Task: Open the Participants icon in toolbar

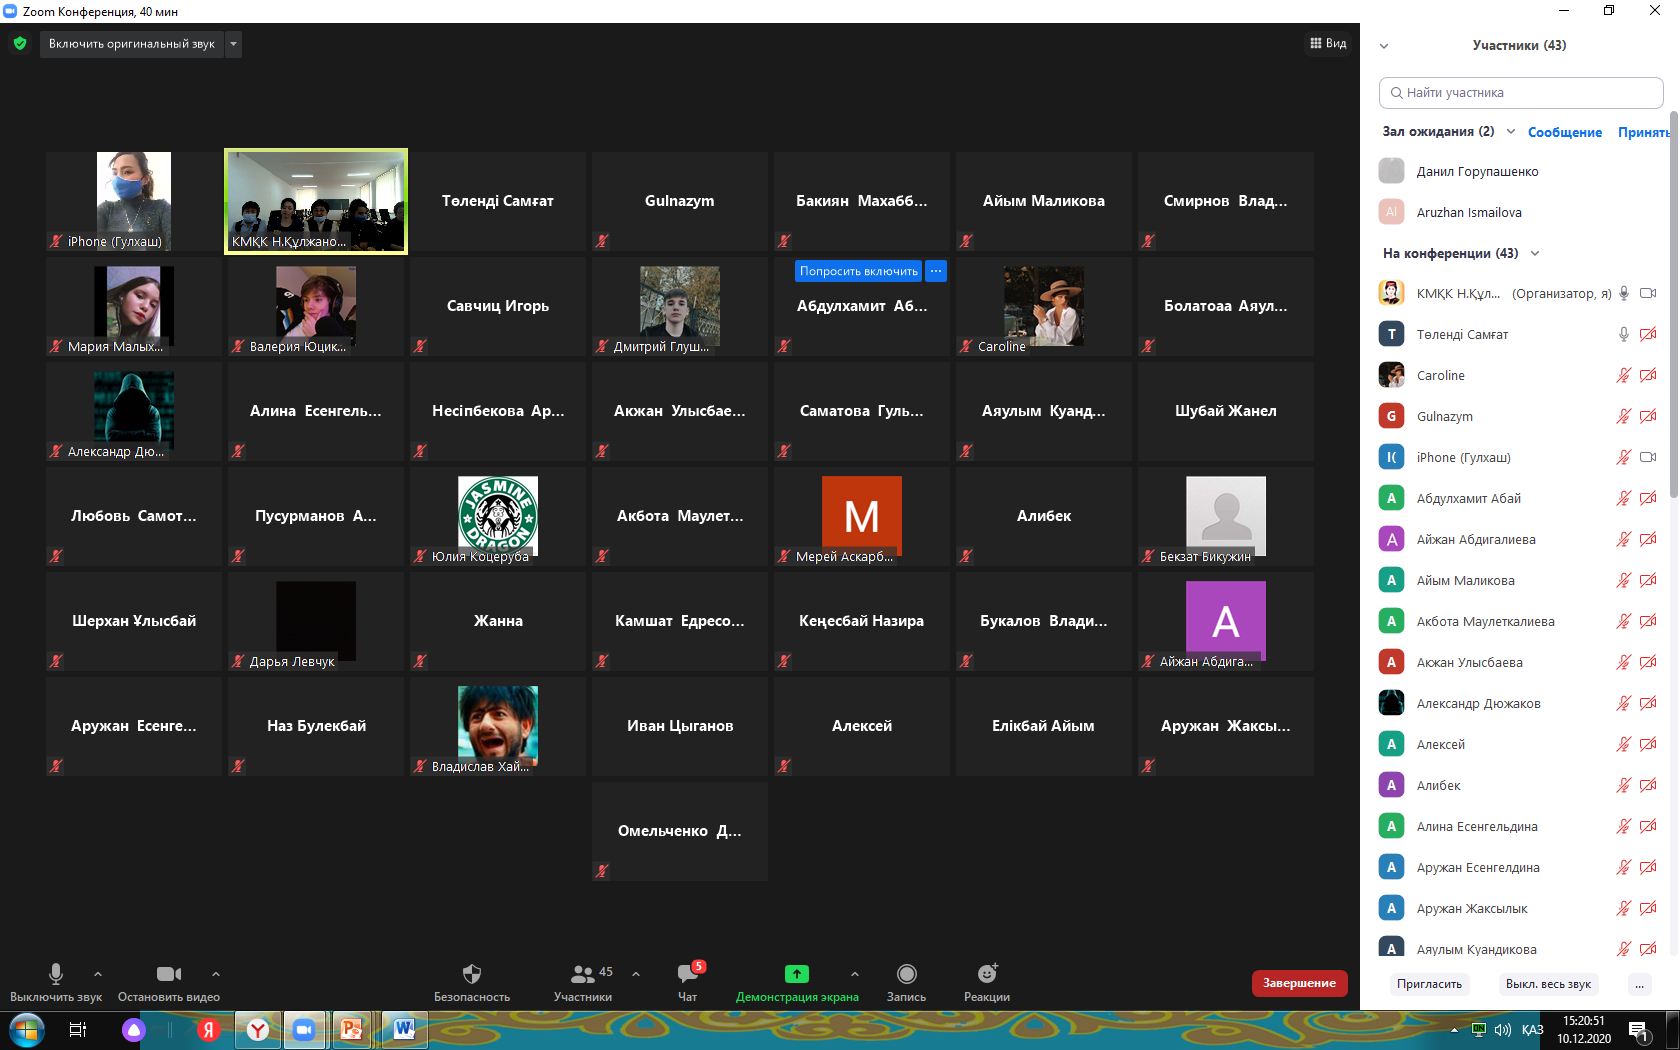Action: (582, 975)
